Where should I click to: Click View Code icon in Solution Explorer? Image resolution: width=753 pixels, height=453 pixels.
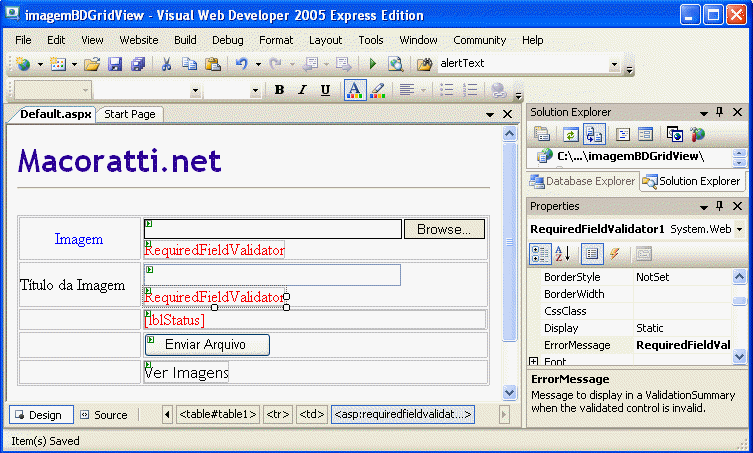pyautogui.click(x=622, y=135)
